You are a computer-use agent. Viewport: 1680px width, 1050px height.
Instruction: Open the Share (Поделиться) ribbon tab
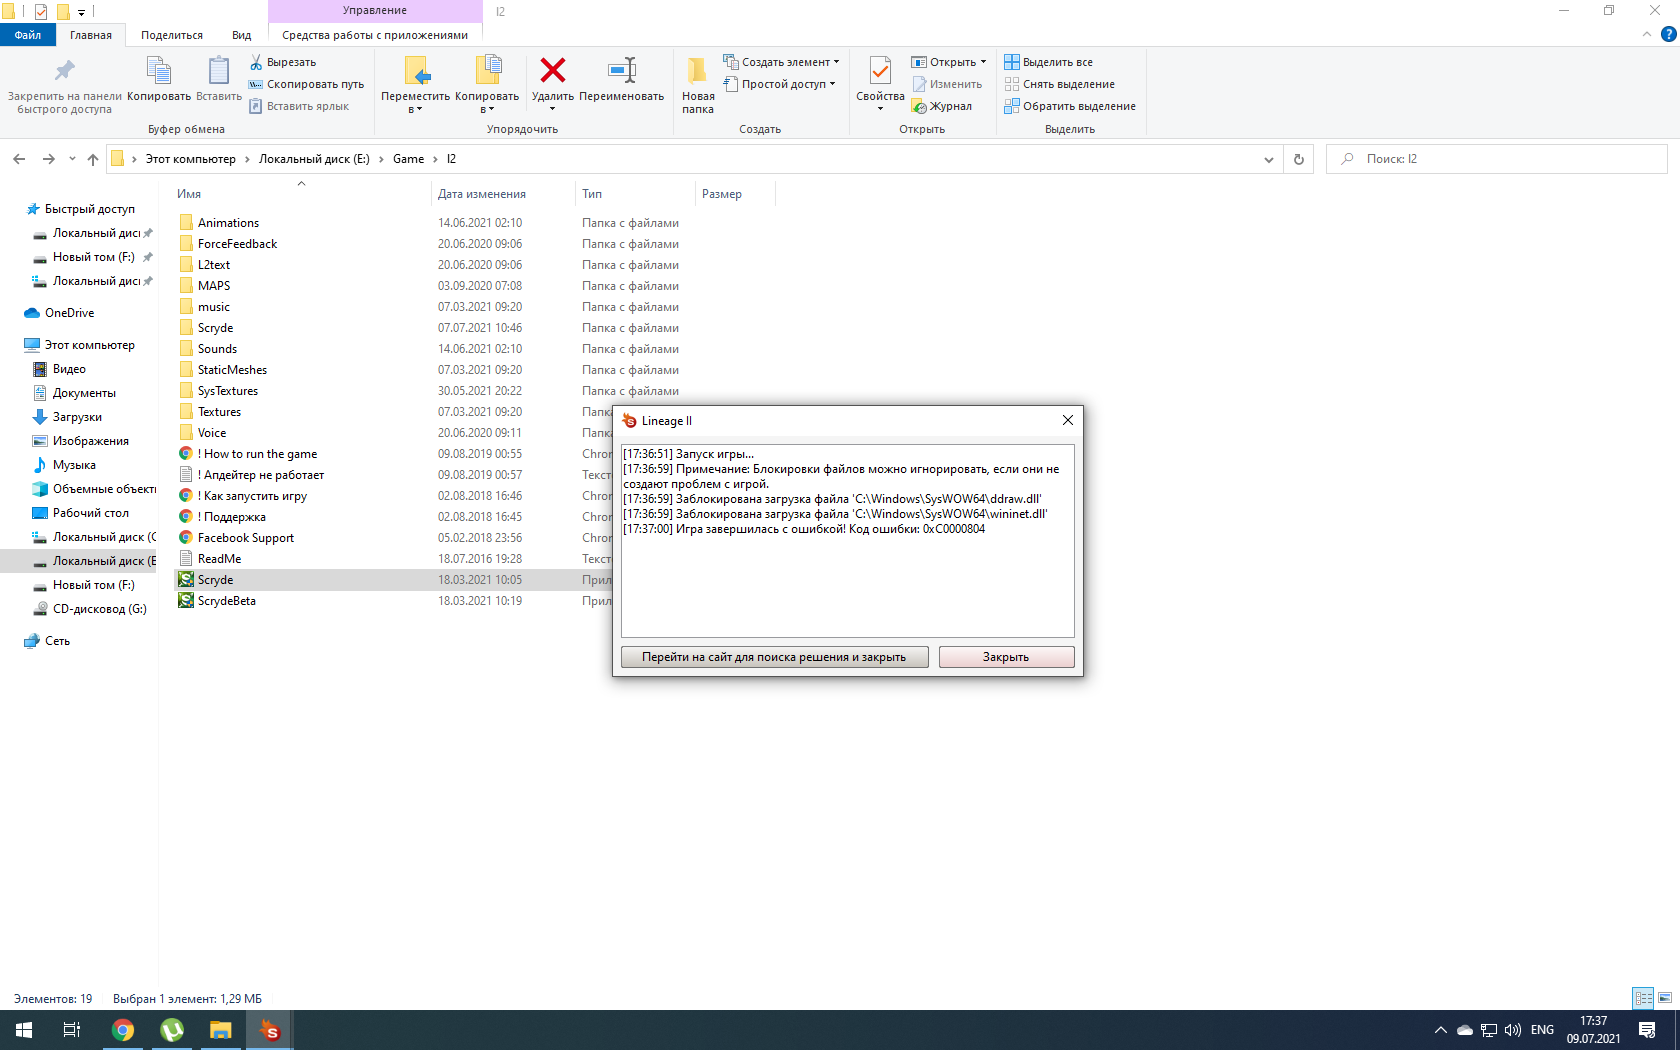pos(171,35)
